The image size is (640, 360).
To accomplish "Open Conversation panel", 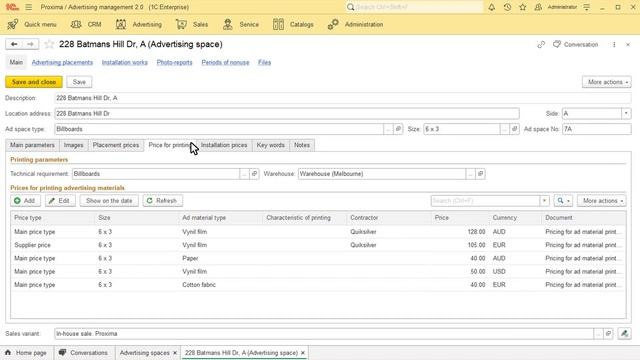I will pyautogui.click(x=576, y=44).
